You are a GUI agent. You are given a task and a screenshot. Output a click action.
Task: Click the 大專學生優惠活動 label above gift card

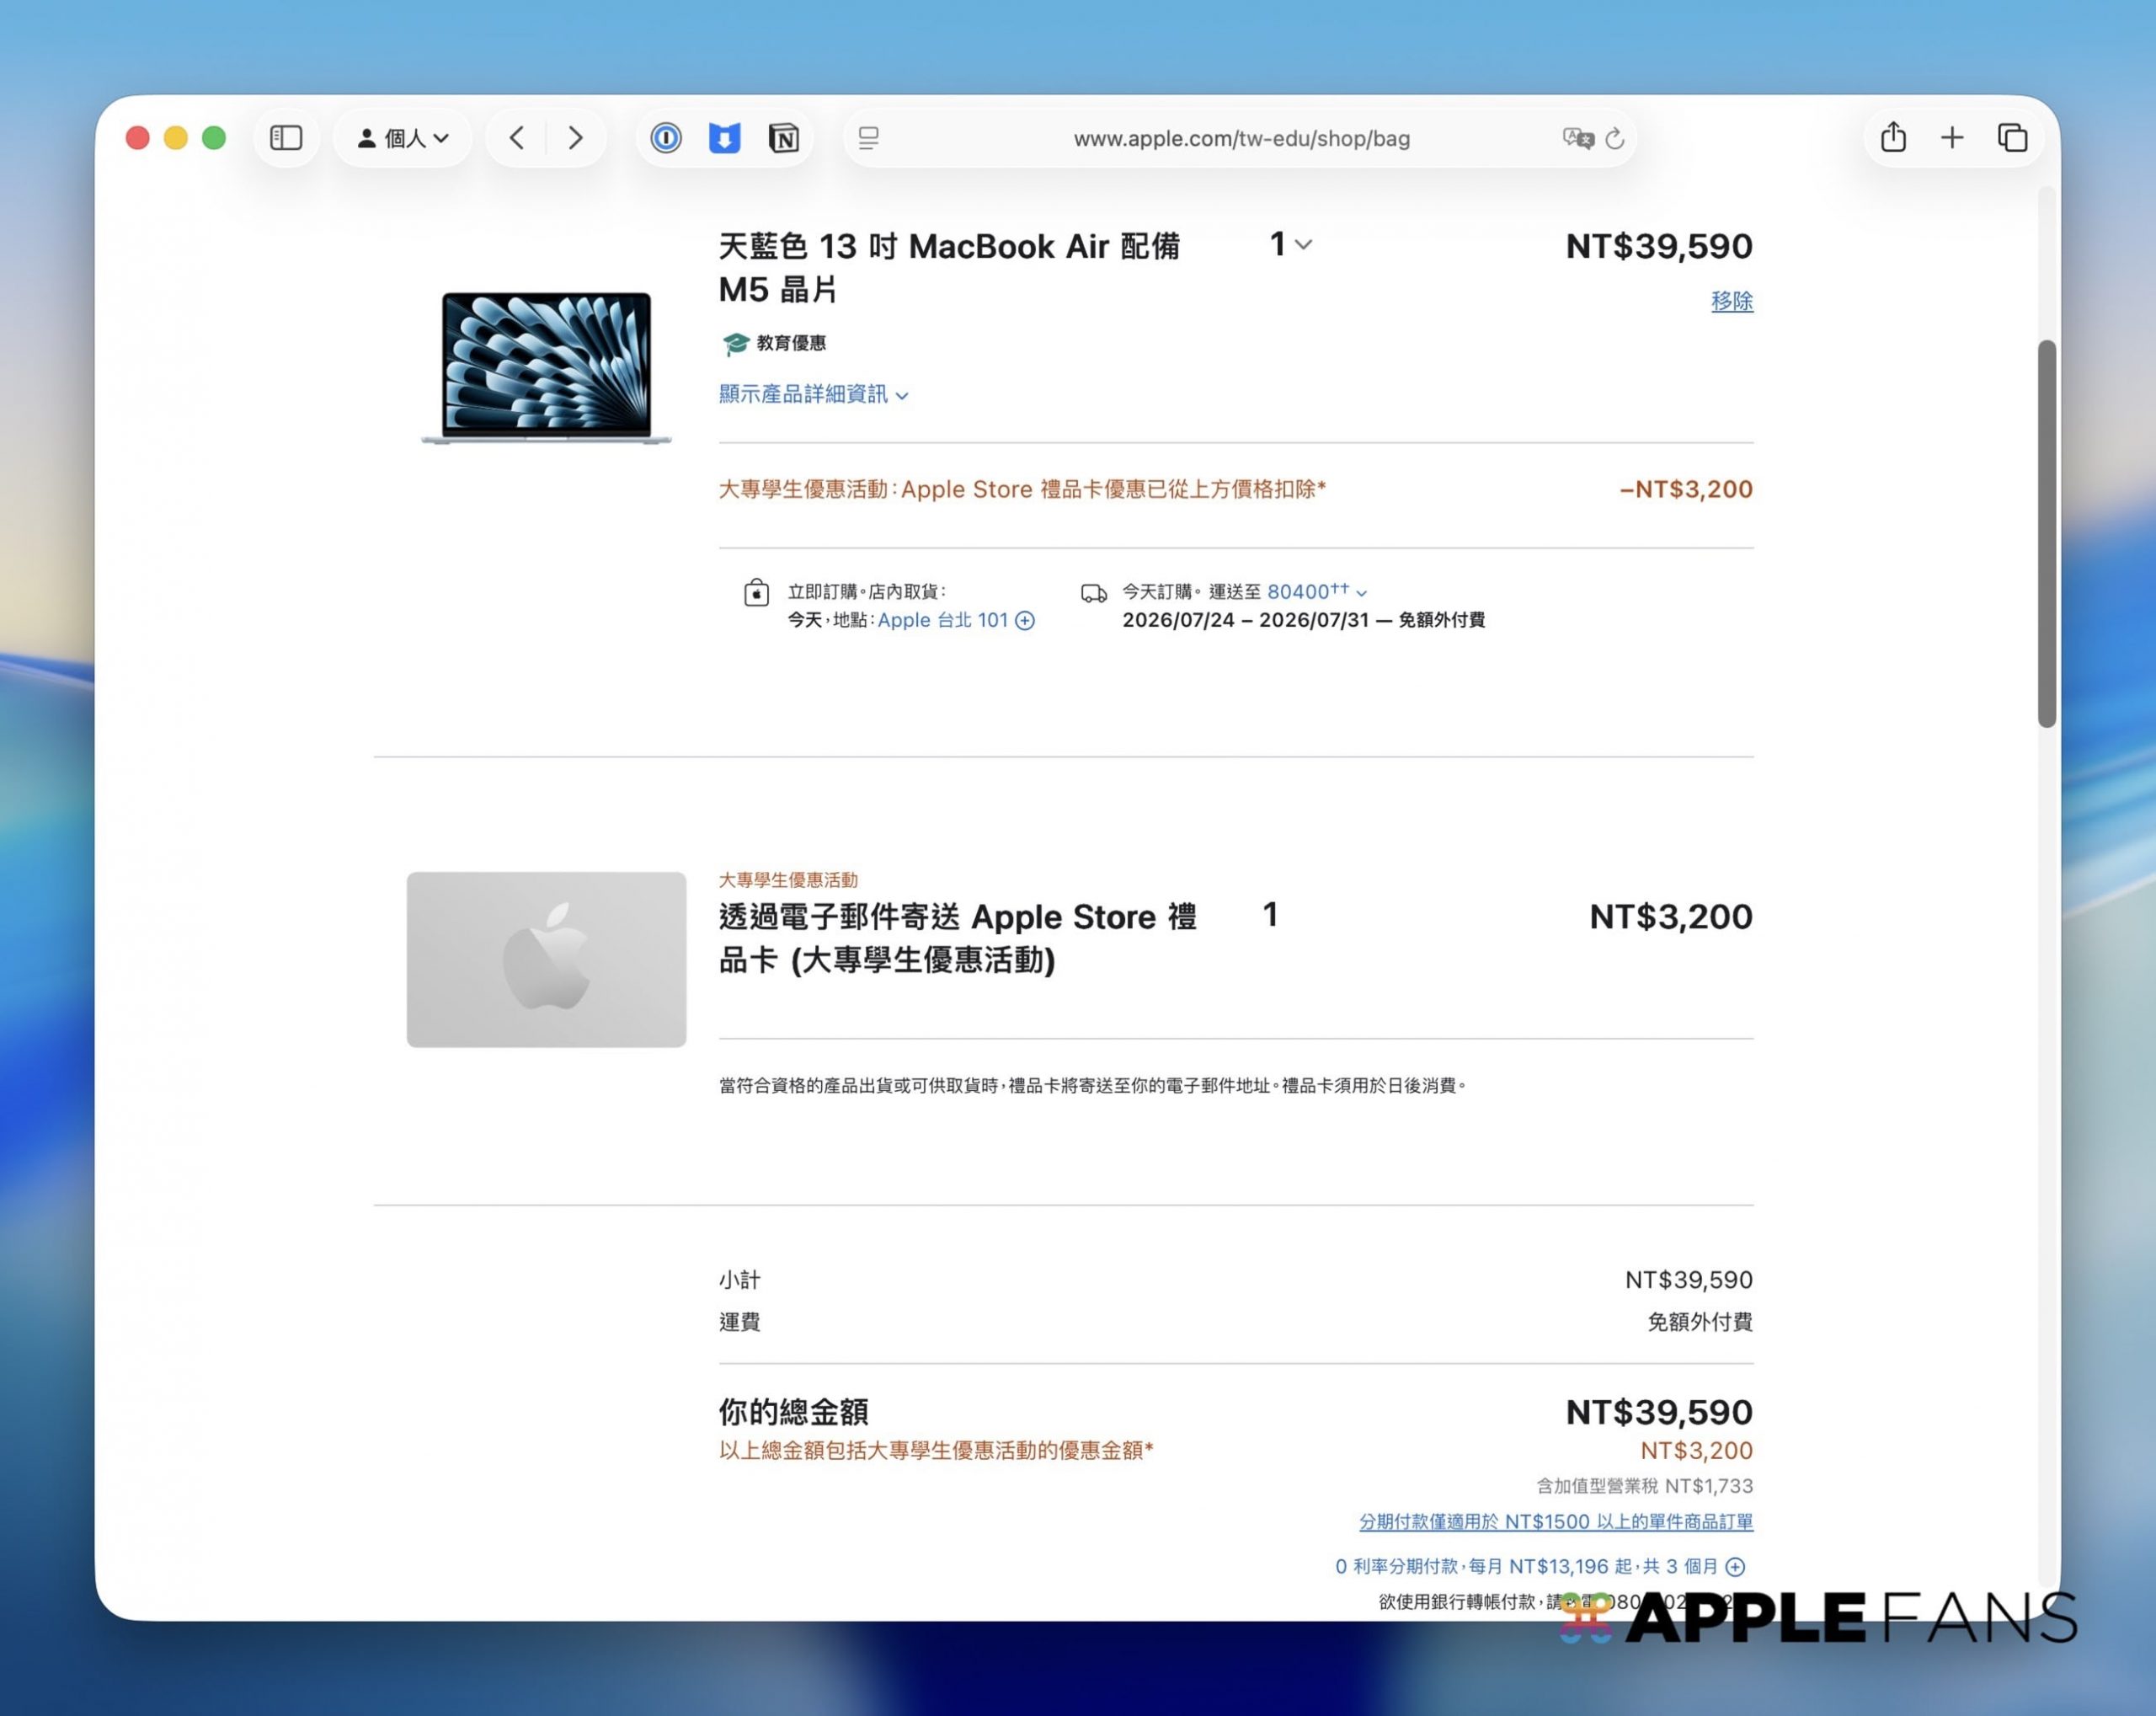pos(788,880)
